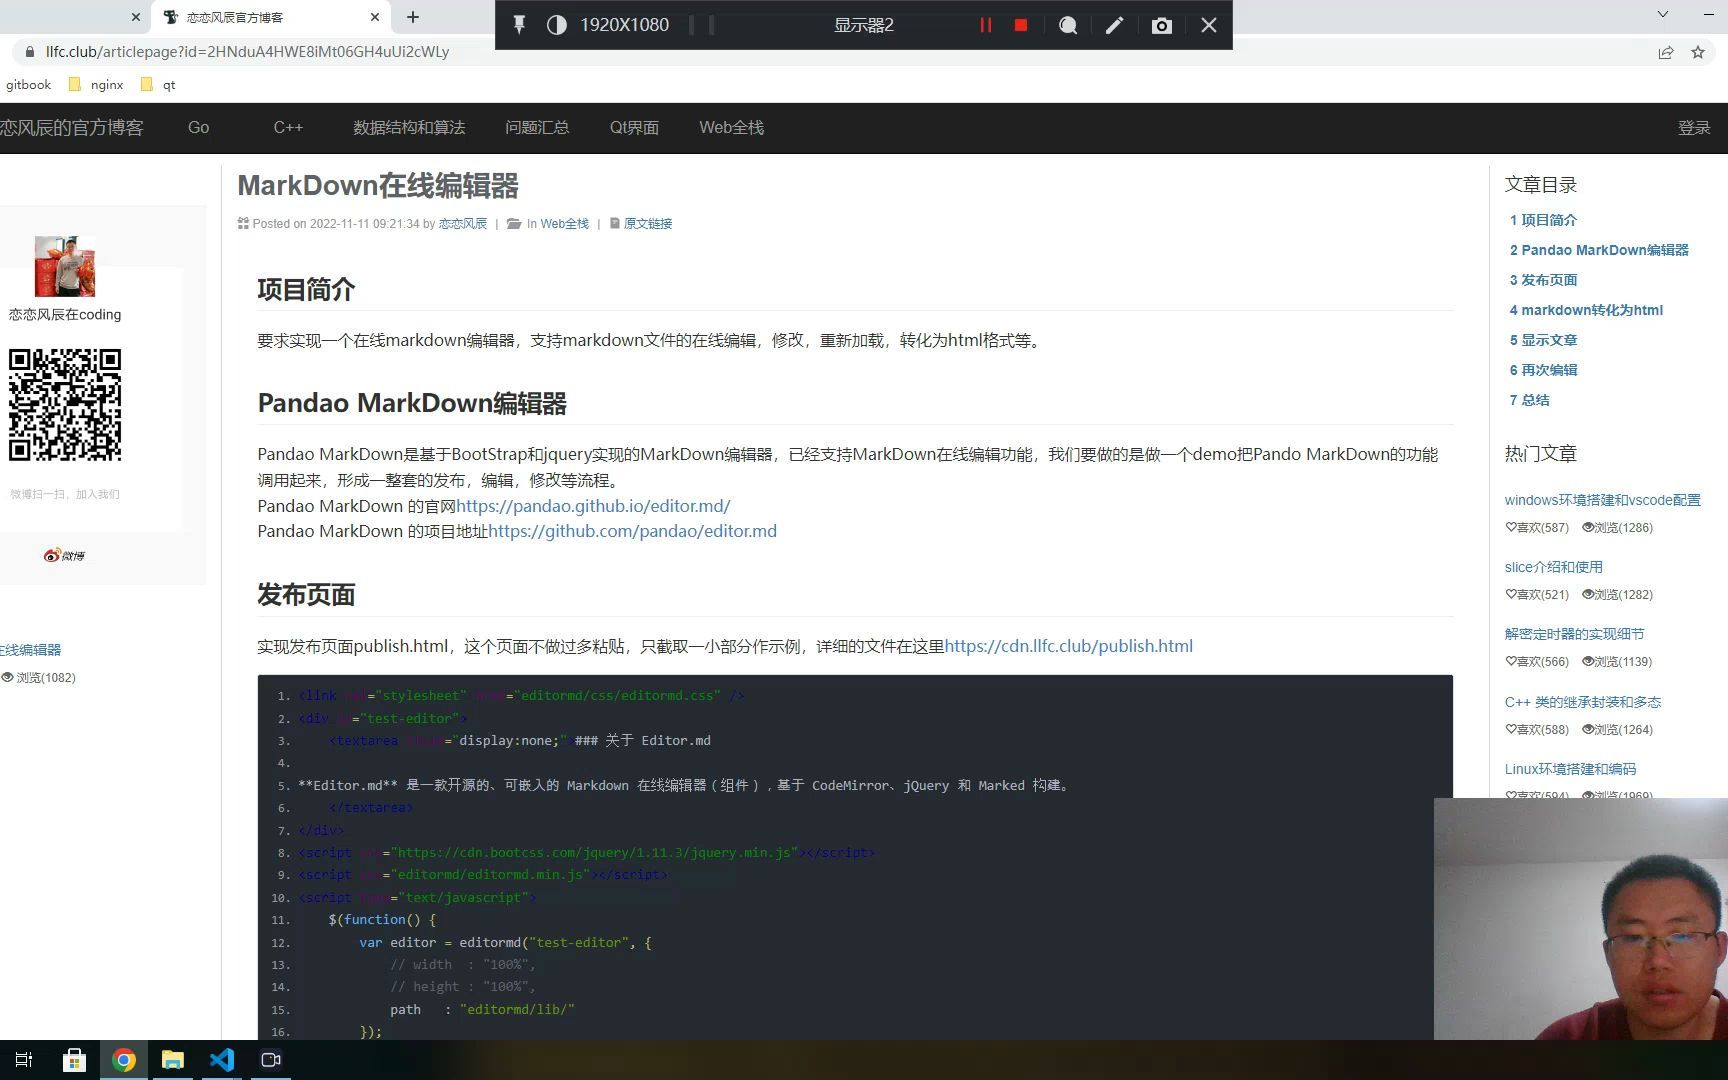Image resolution: width=1728 pixels, height=1080 pixels.
Task: Select the 1920X1080 resolution label
Action: tap(625, 25)
